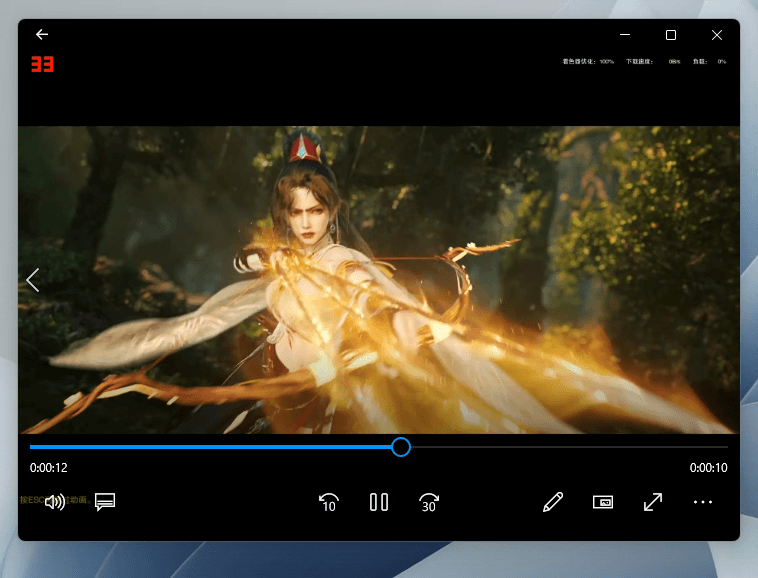Viewport: 758px width, 578px height.
Task: Enter full screen with the diagonal arrows
Action: (x=652, y=502)
